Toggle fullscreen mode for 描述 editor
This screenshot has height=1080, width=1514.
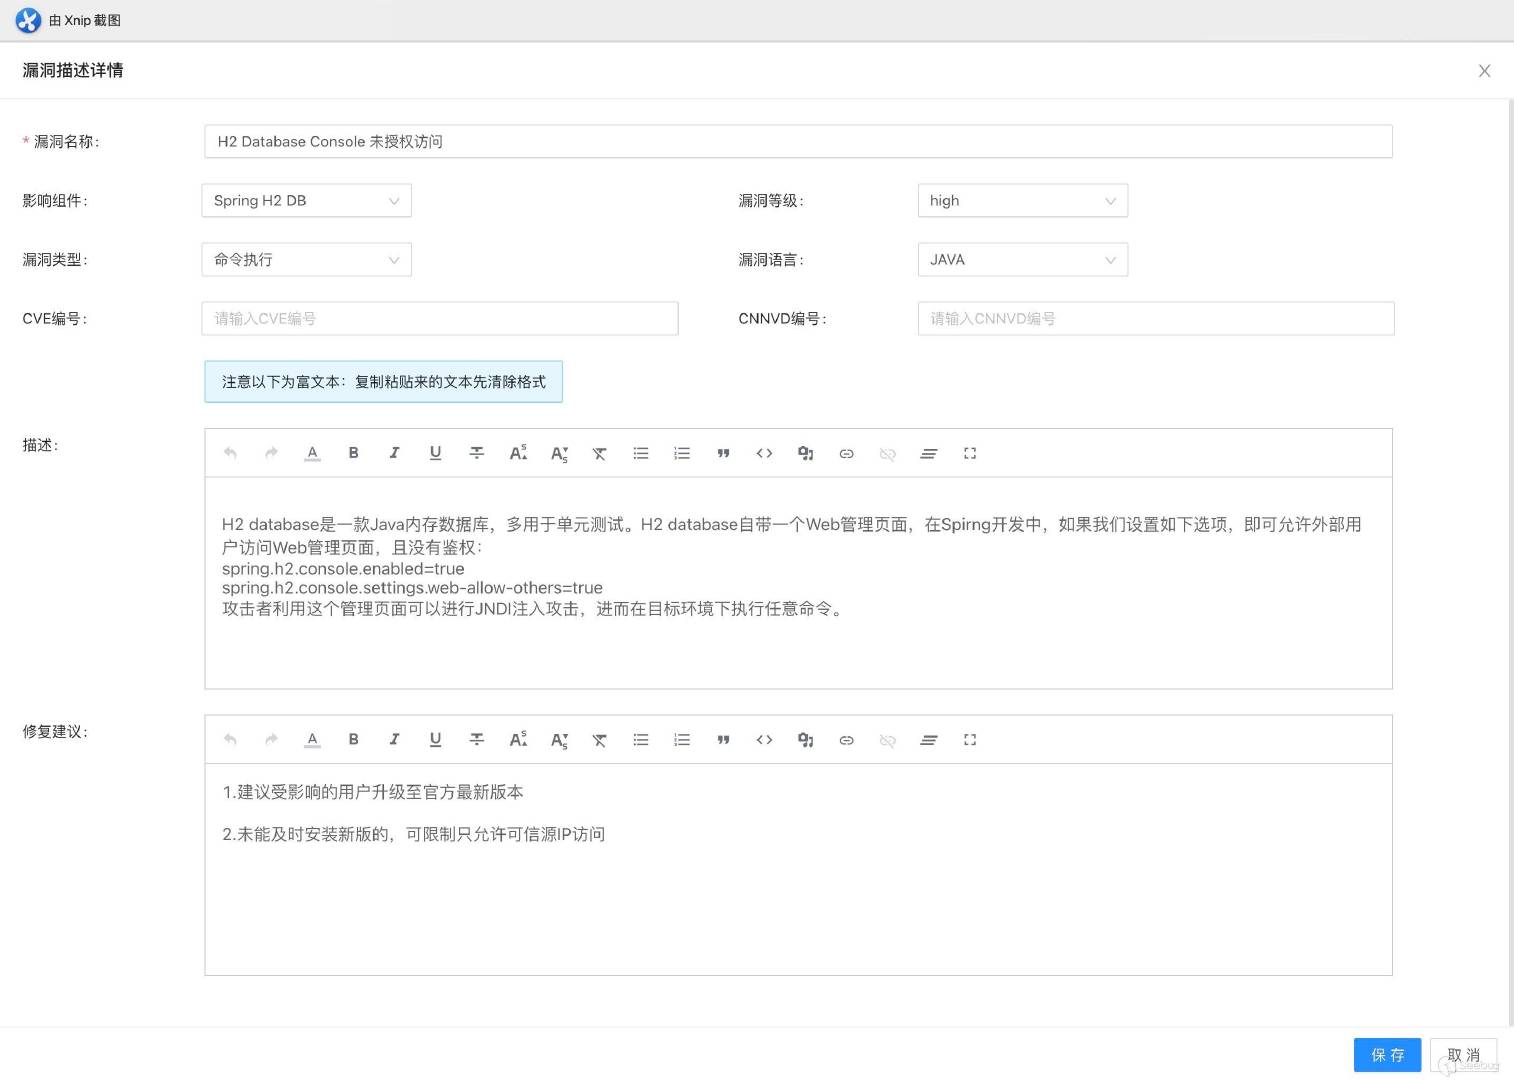[970, 453]
